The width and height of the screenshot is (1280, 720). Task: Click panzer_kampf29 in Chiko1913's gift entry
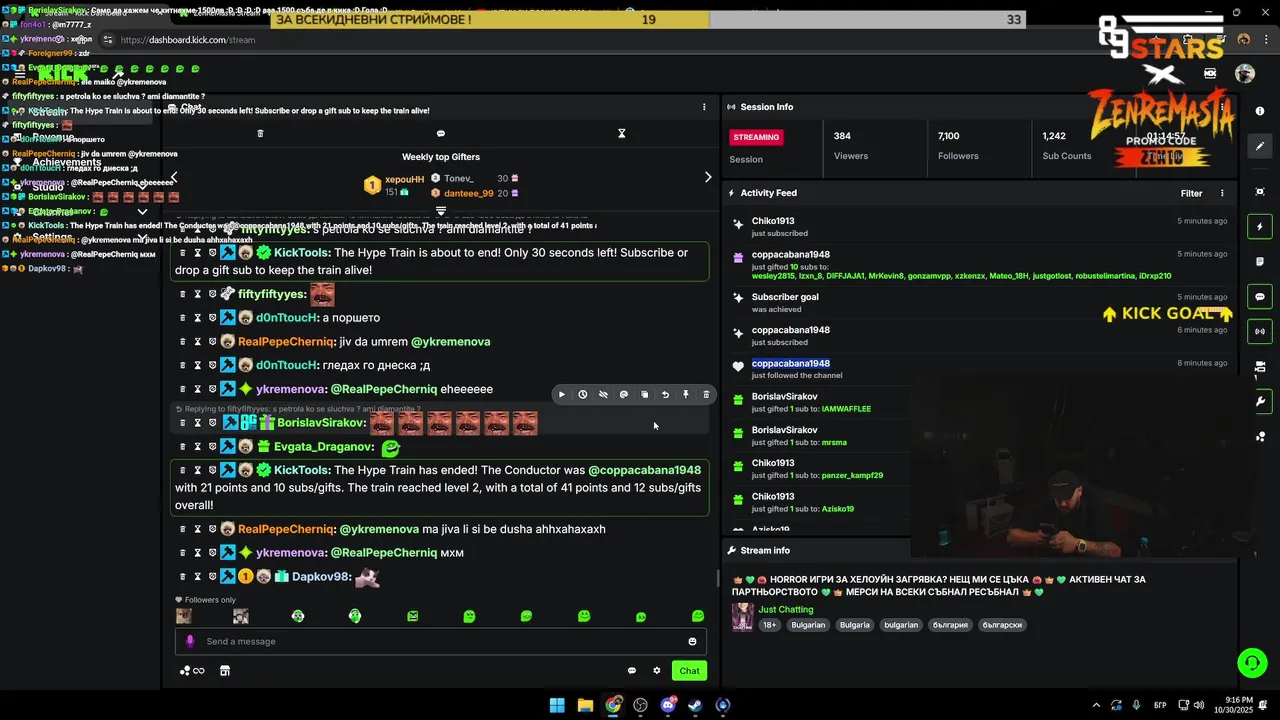pyautogui.click(x=852, y=476)
